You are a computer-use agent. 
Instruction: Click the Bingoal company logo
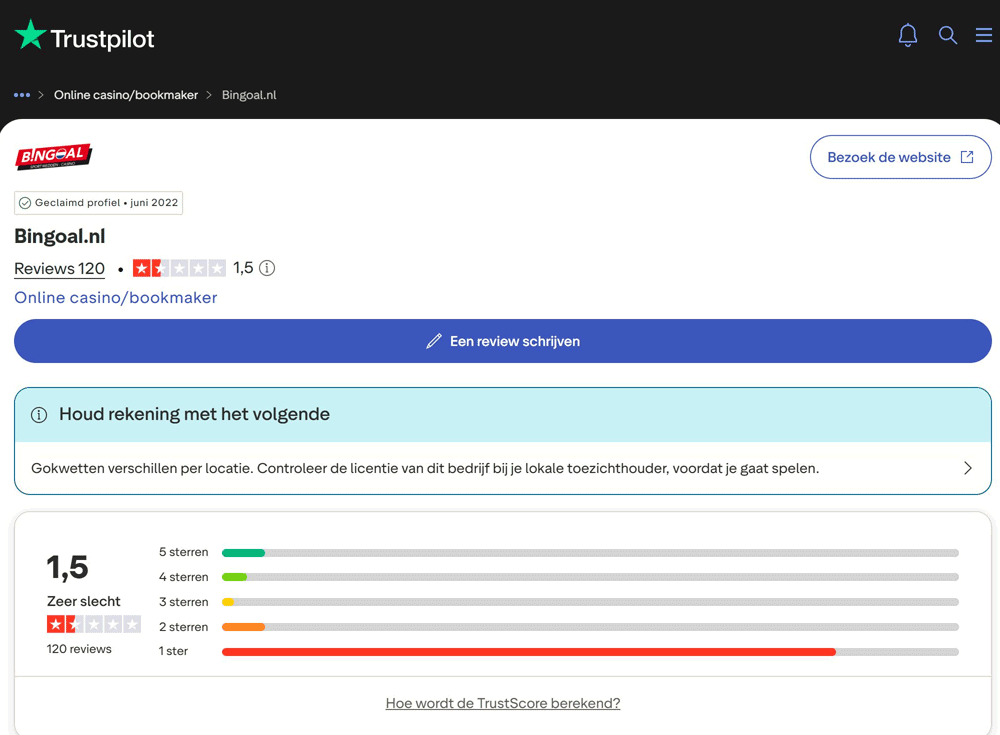point(54,156)
